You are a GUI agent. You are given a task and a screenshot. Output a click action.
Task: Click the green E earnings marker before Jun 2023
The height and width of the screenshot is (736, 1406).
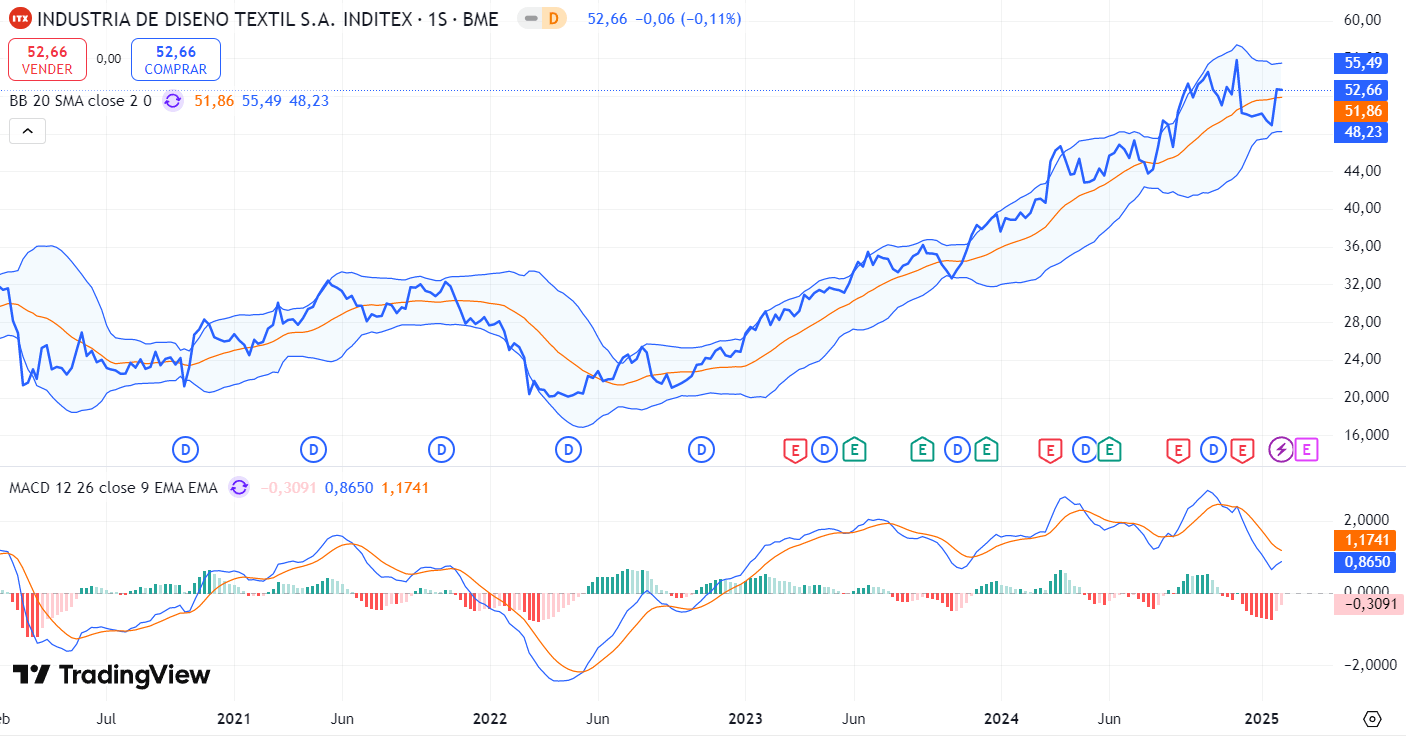click(x=854, y=450)
